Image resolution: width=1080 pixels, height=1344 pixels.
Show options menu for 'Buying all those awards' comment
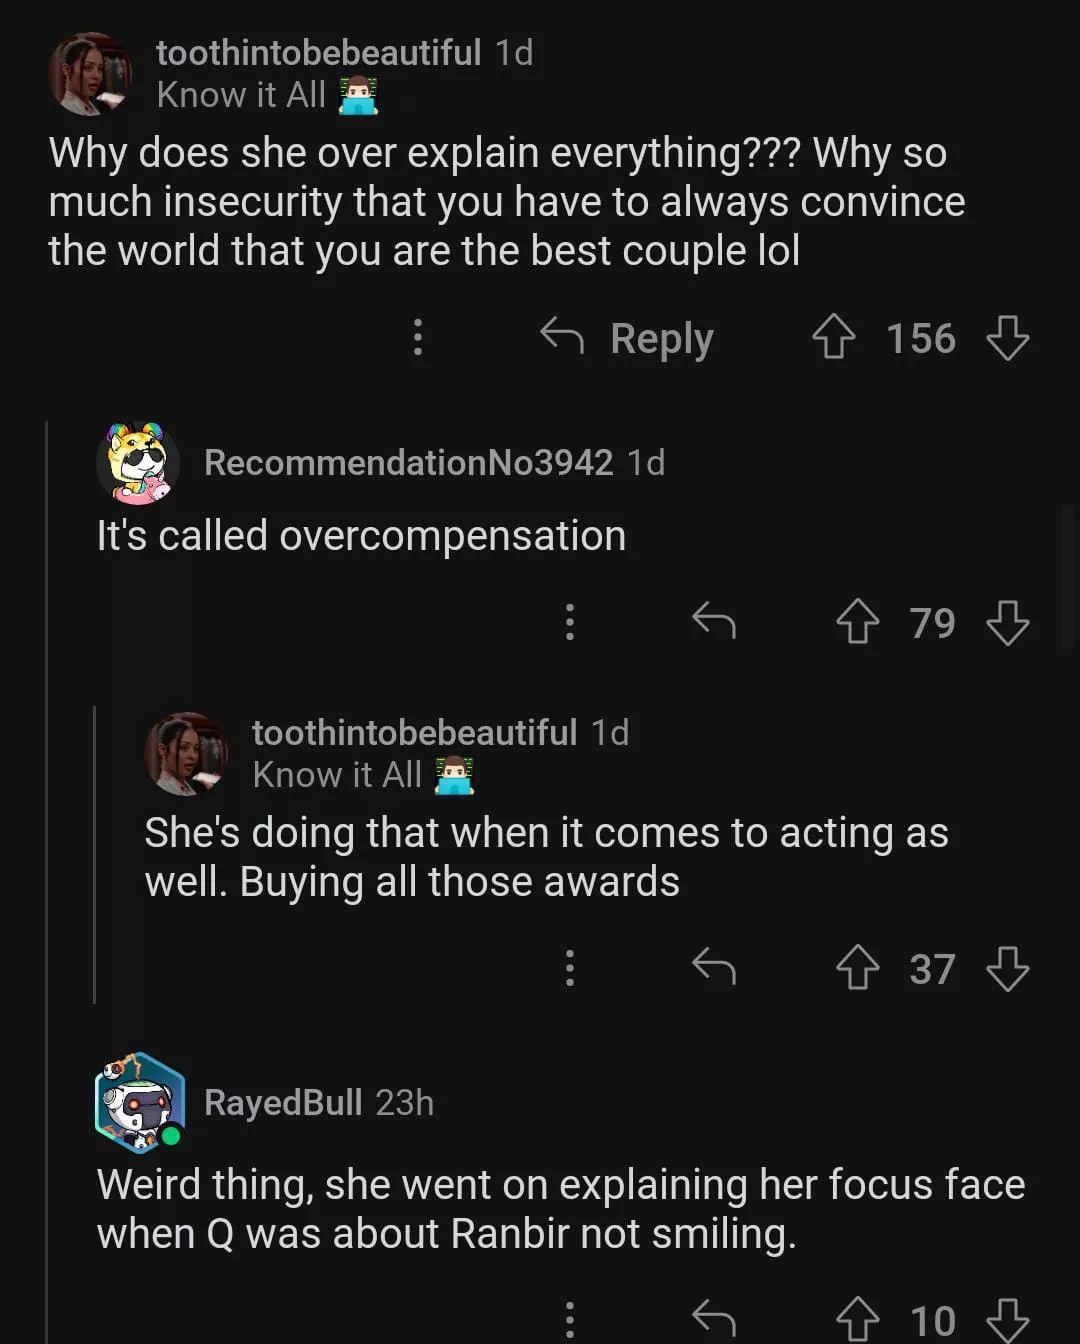point(569,968)
